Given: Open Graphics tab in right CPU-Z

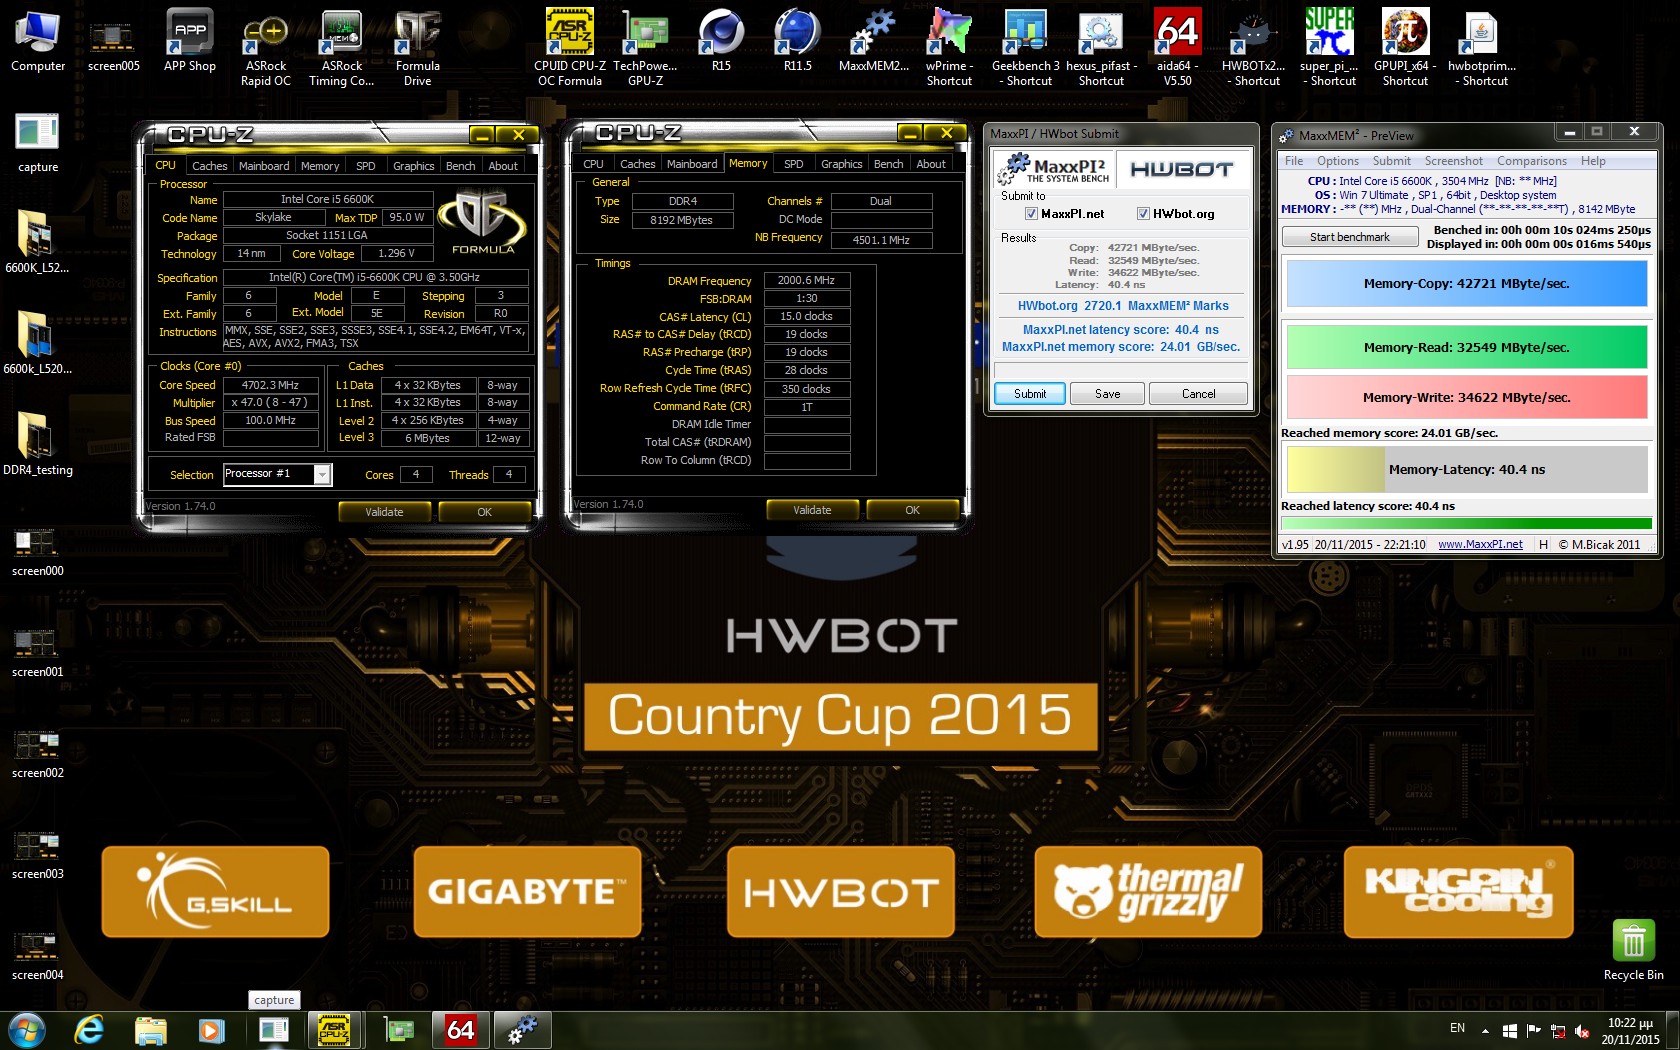Looking at the screenshot, I should pyautogui.click(x=842, y=164).
